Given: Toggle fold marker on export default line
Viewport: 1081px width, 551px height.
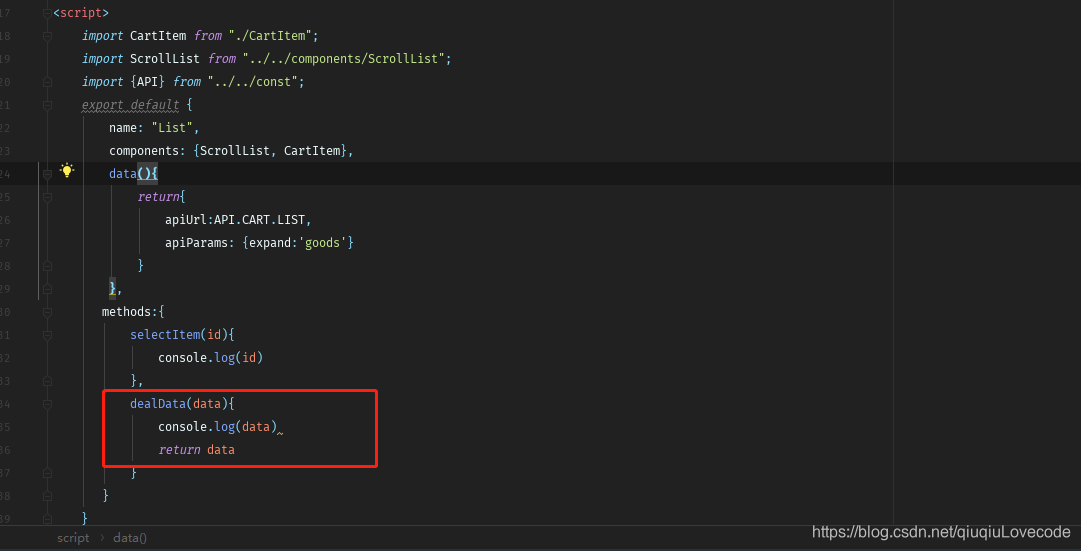Looking at the screenshot, I should pyautogui.click(x=47, y=105).
